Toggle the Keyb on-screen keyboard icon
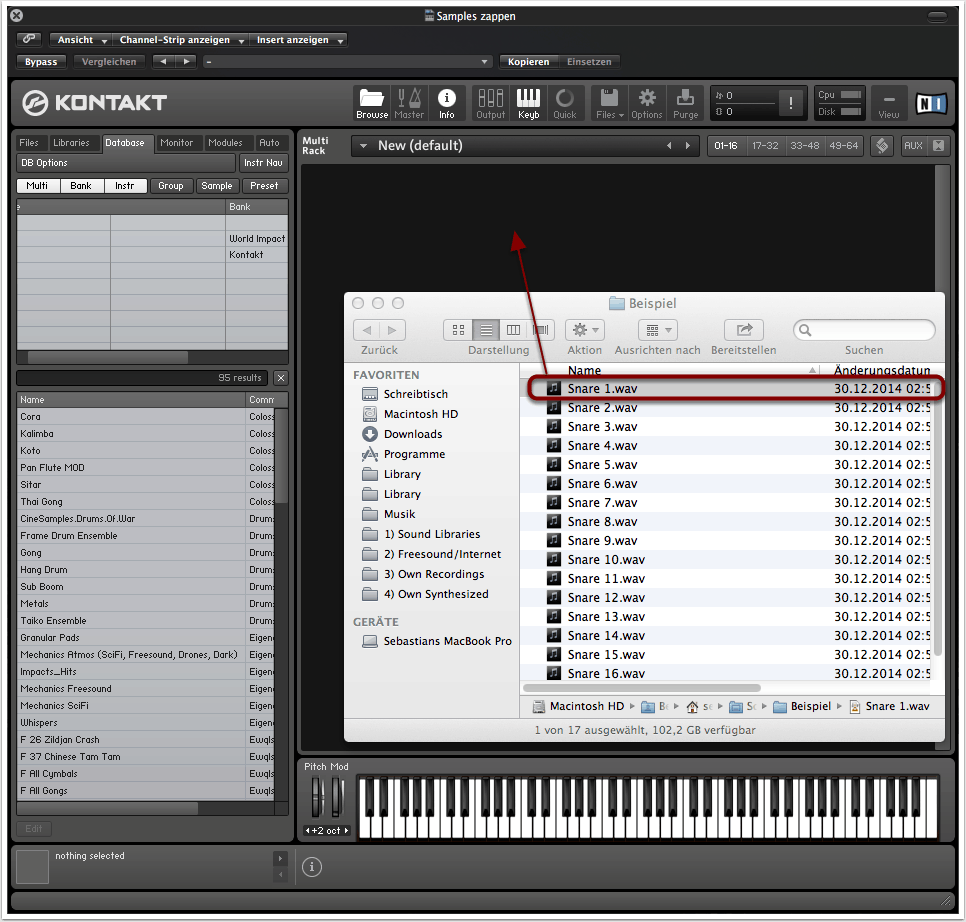 528,102
